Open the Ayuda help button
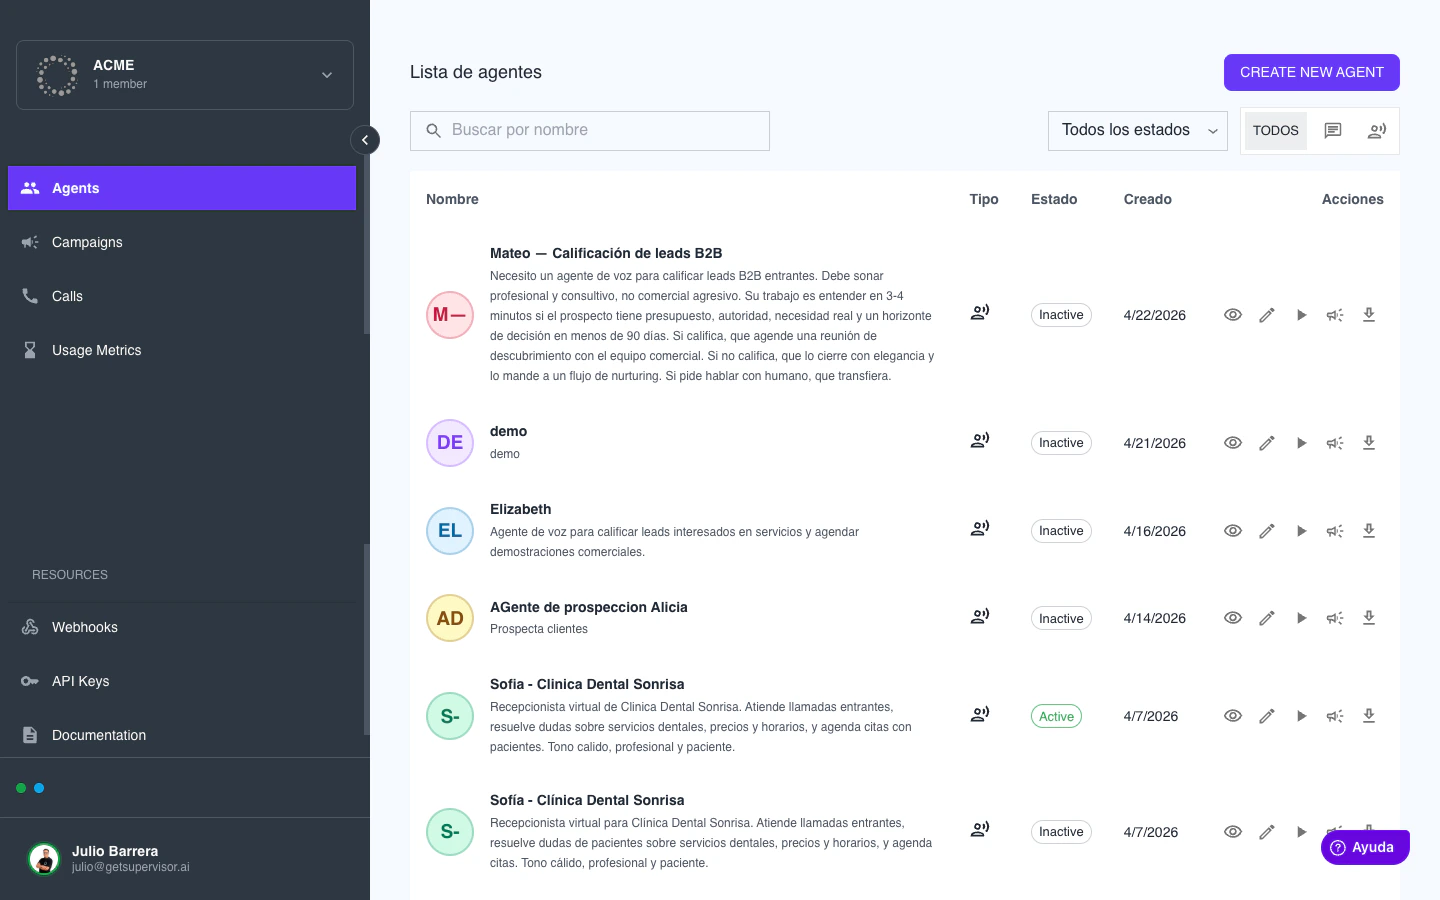This screenshot has width=1440, height=900. (1365, 847)
